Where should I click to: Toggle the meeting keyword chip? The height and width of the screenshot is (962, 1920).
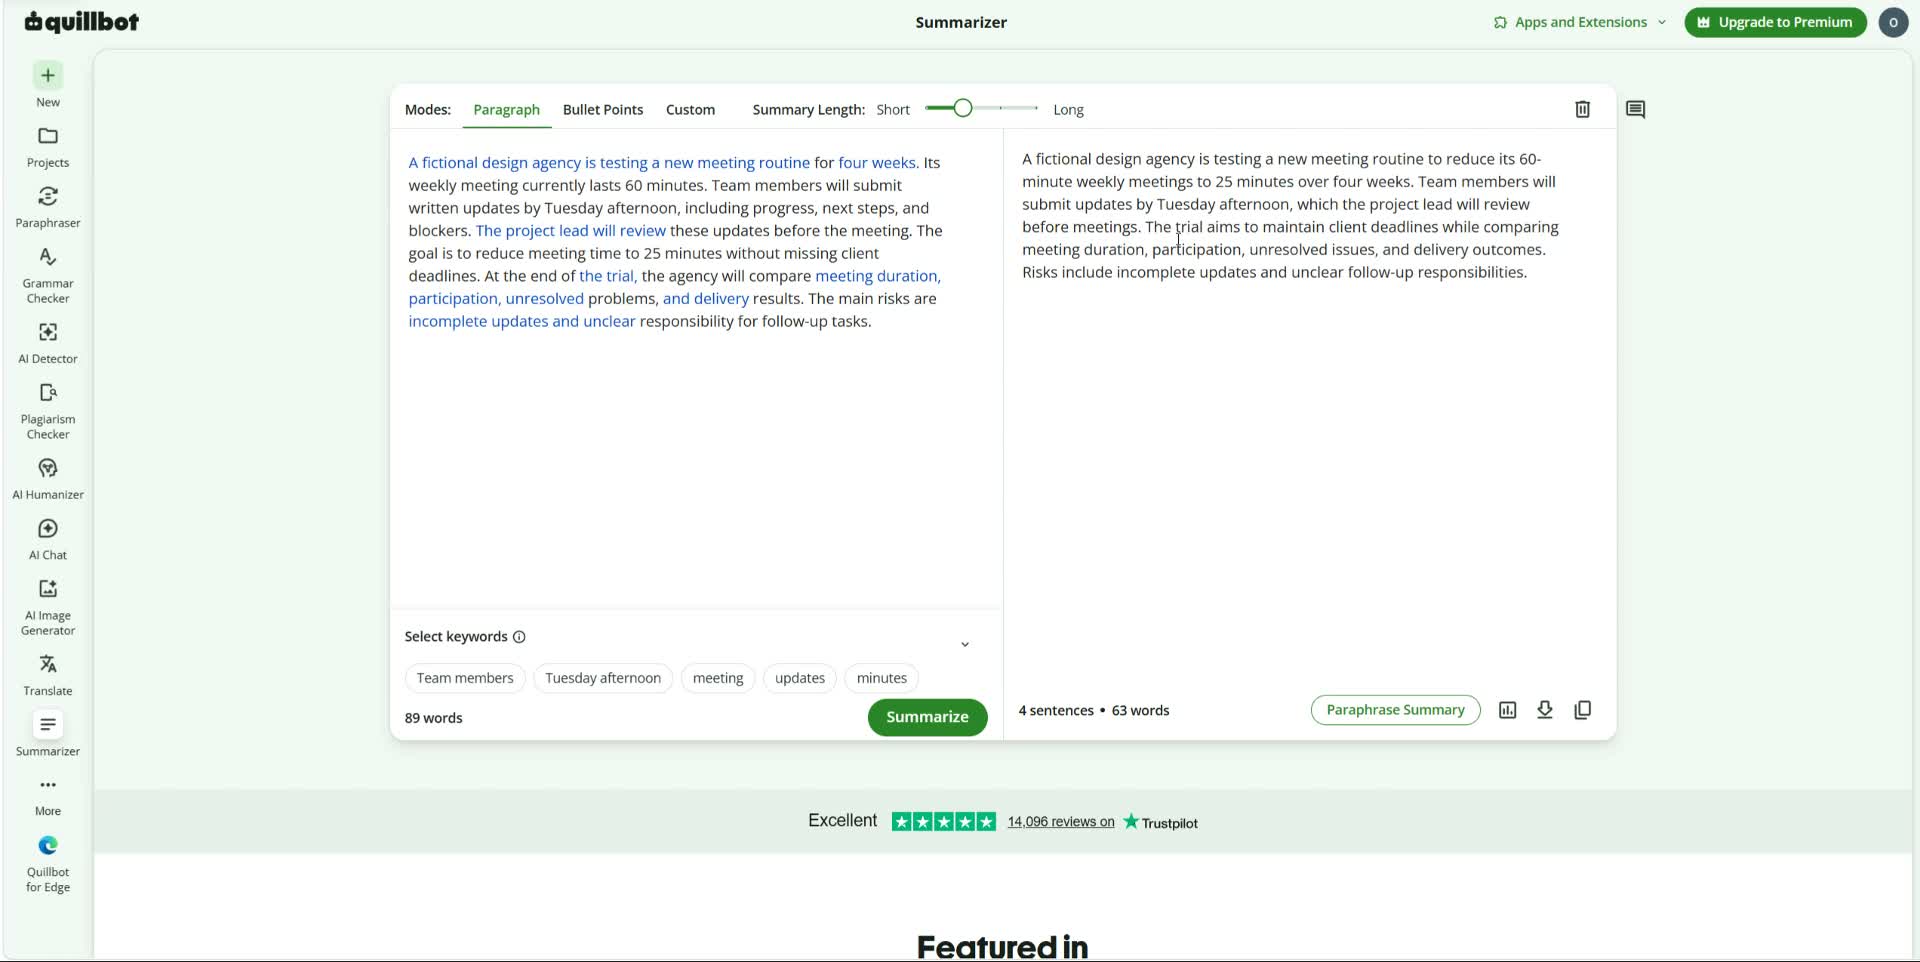click(718, 678)
